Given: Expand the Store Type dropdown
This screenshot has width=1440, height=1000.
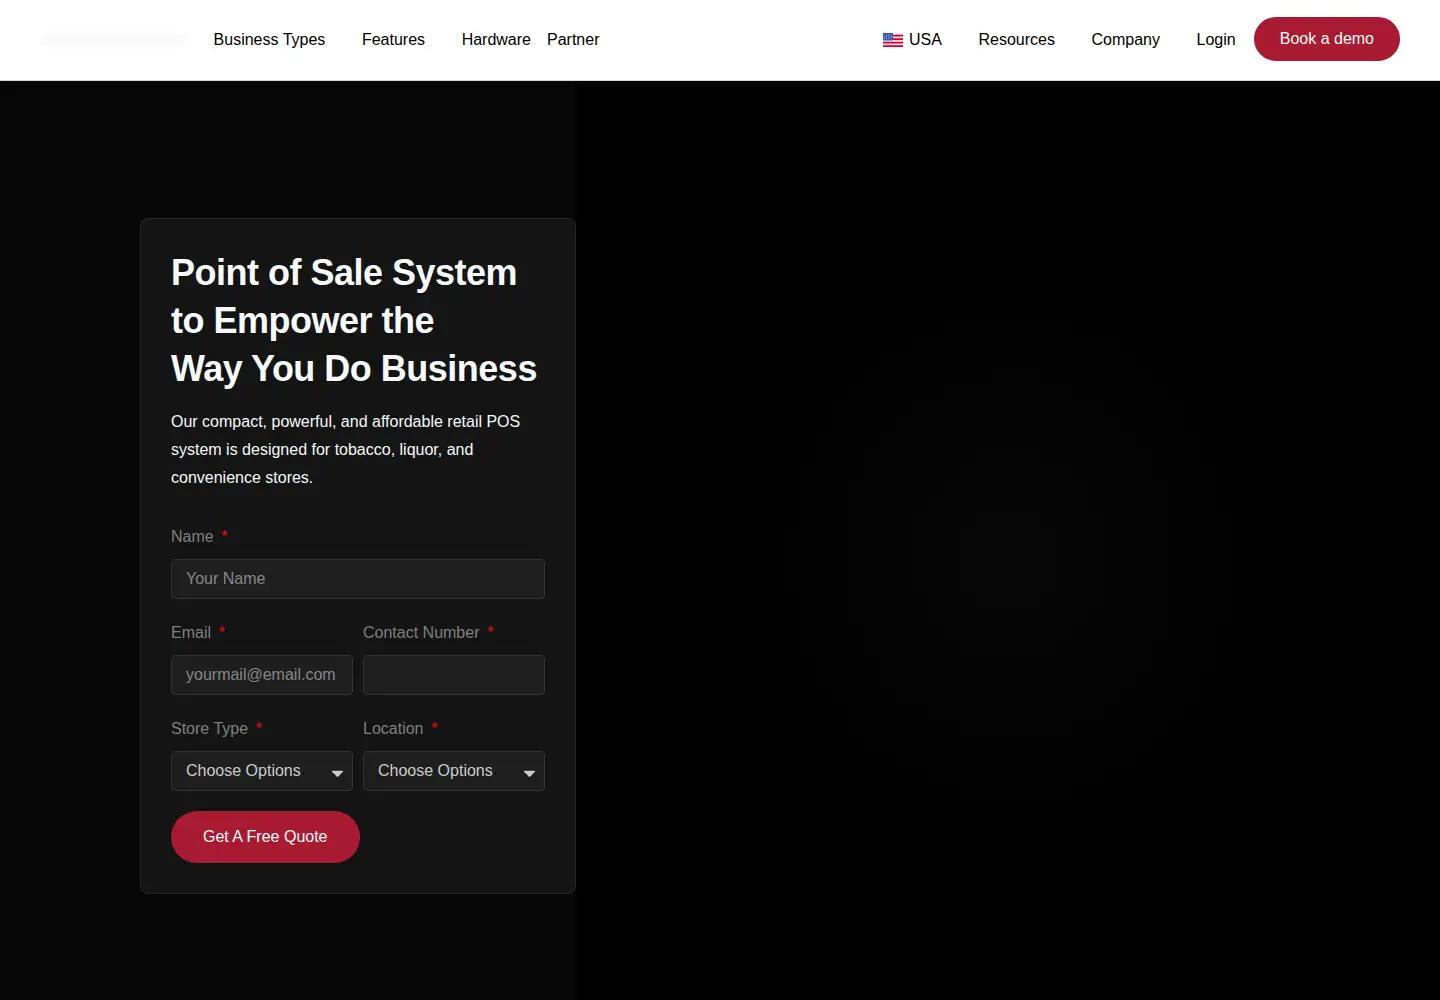Looking at the screenshot, I should tap(262, 771).
